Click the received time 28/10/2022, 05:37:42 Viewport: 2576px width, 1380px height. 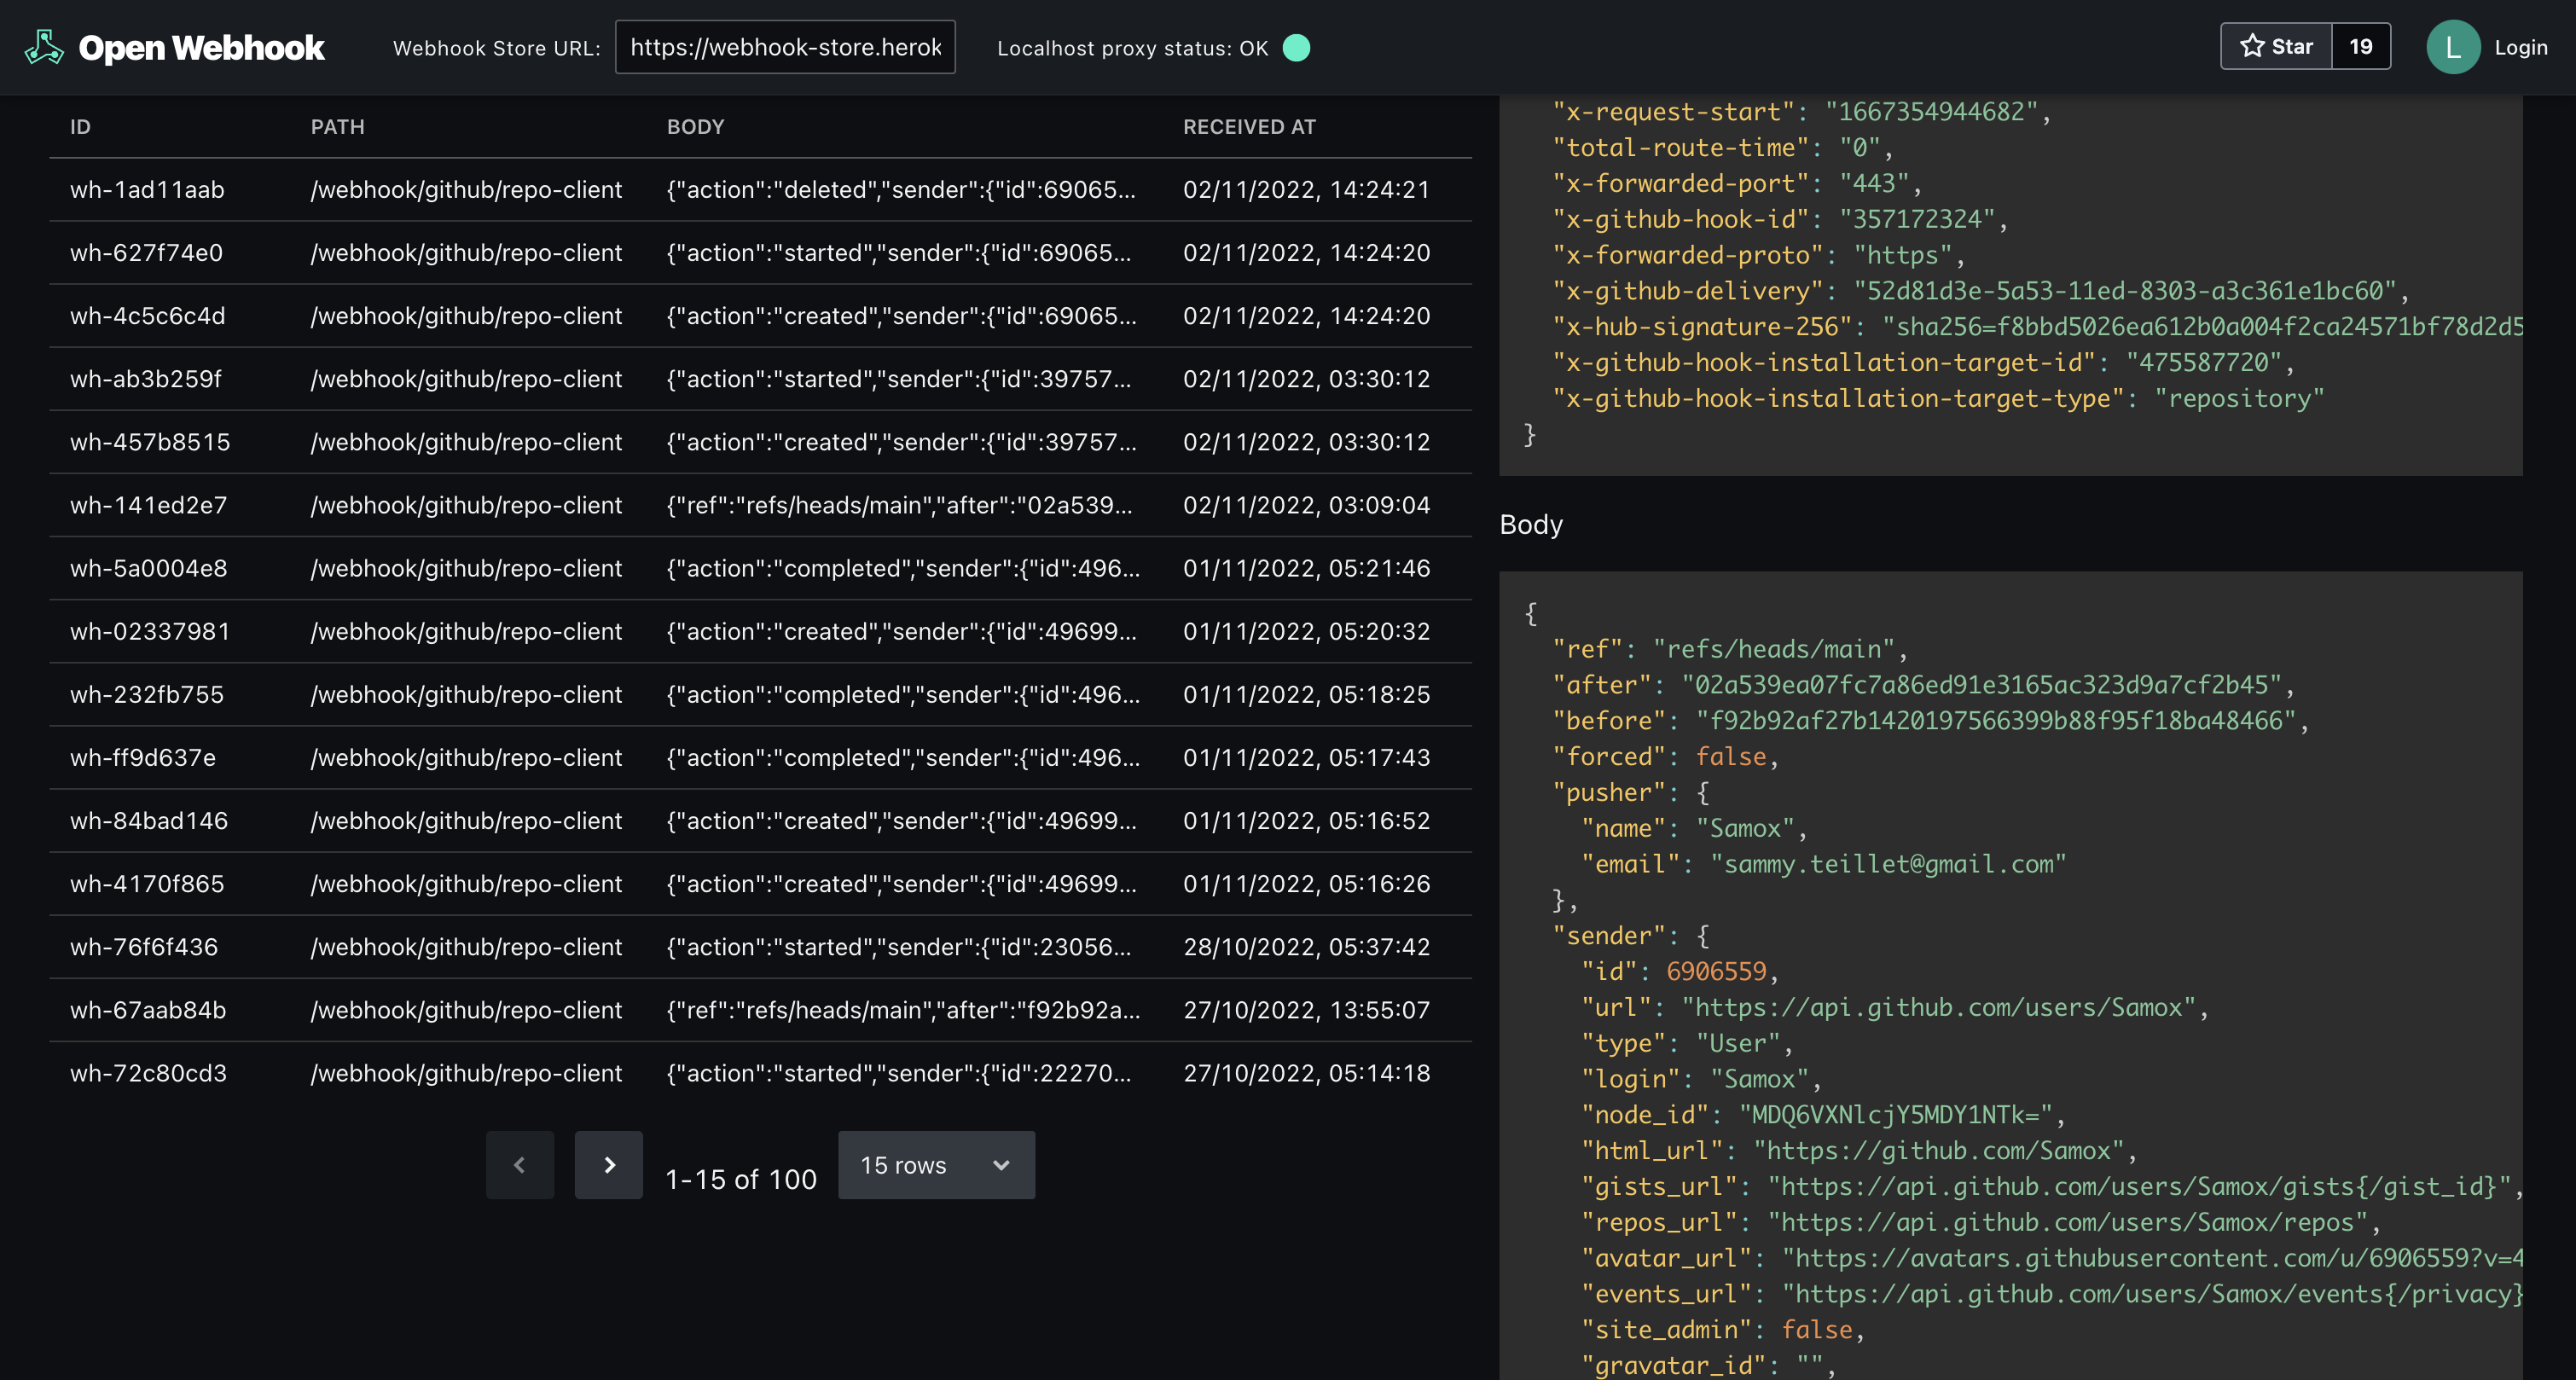tap(1306, 946)
